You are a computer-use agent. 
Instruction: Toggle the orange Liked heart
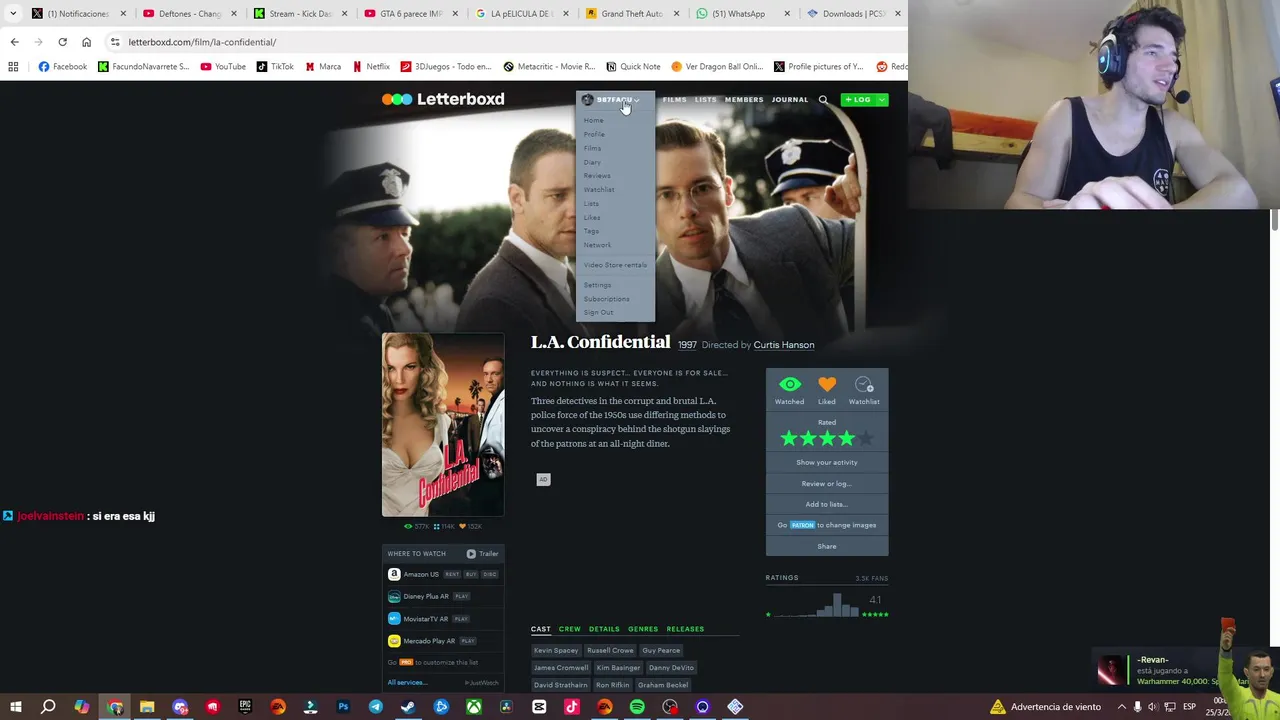[827, 384]
